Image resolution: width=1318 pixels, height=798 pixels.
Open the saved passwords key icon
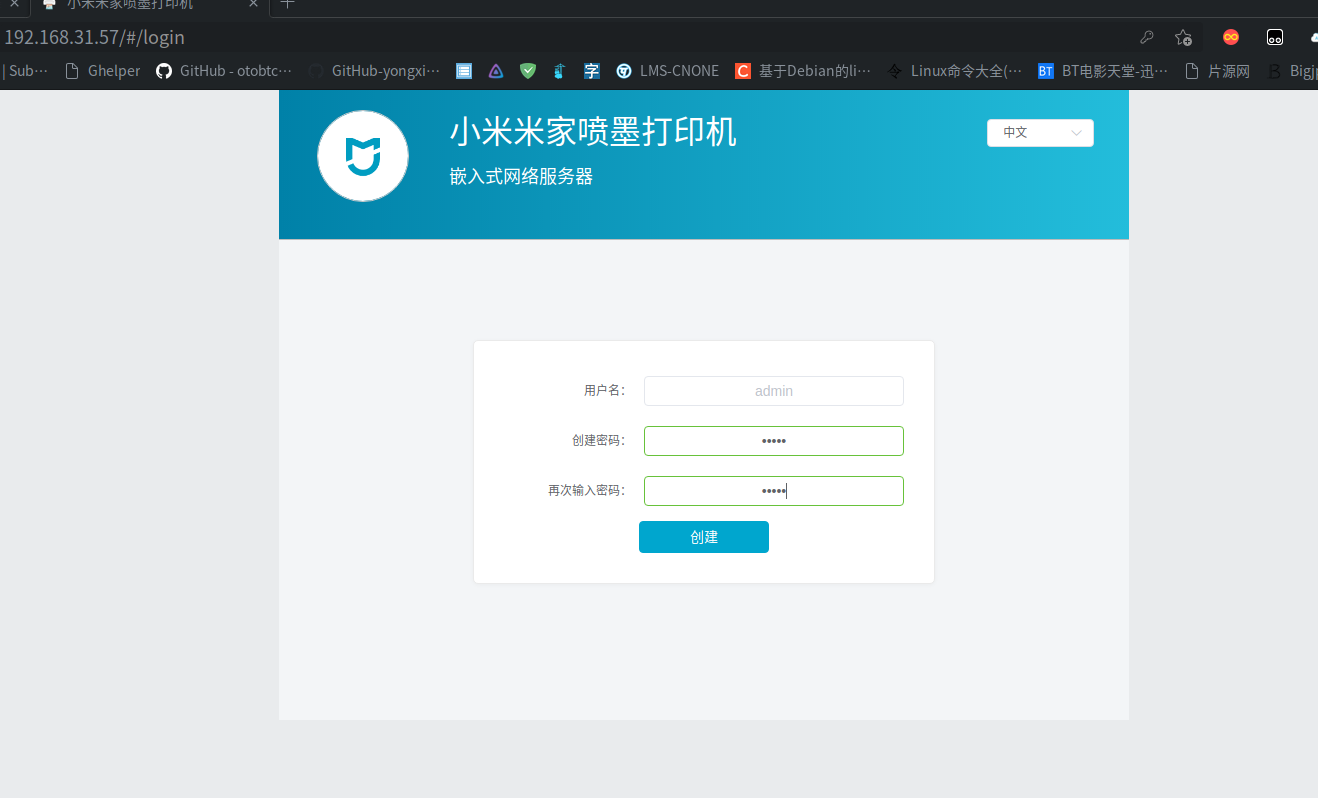pyautogui.click(x=1147, y=37)
